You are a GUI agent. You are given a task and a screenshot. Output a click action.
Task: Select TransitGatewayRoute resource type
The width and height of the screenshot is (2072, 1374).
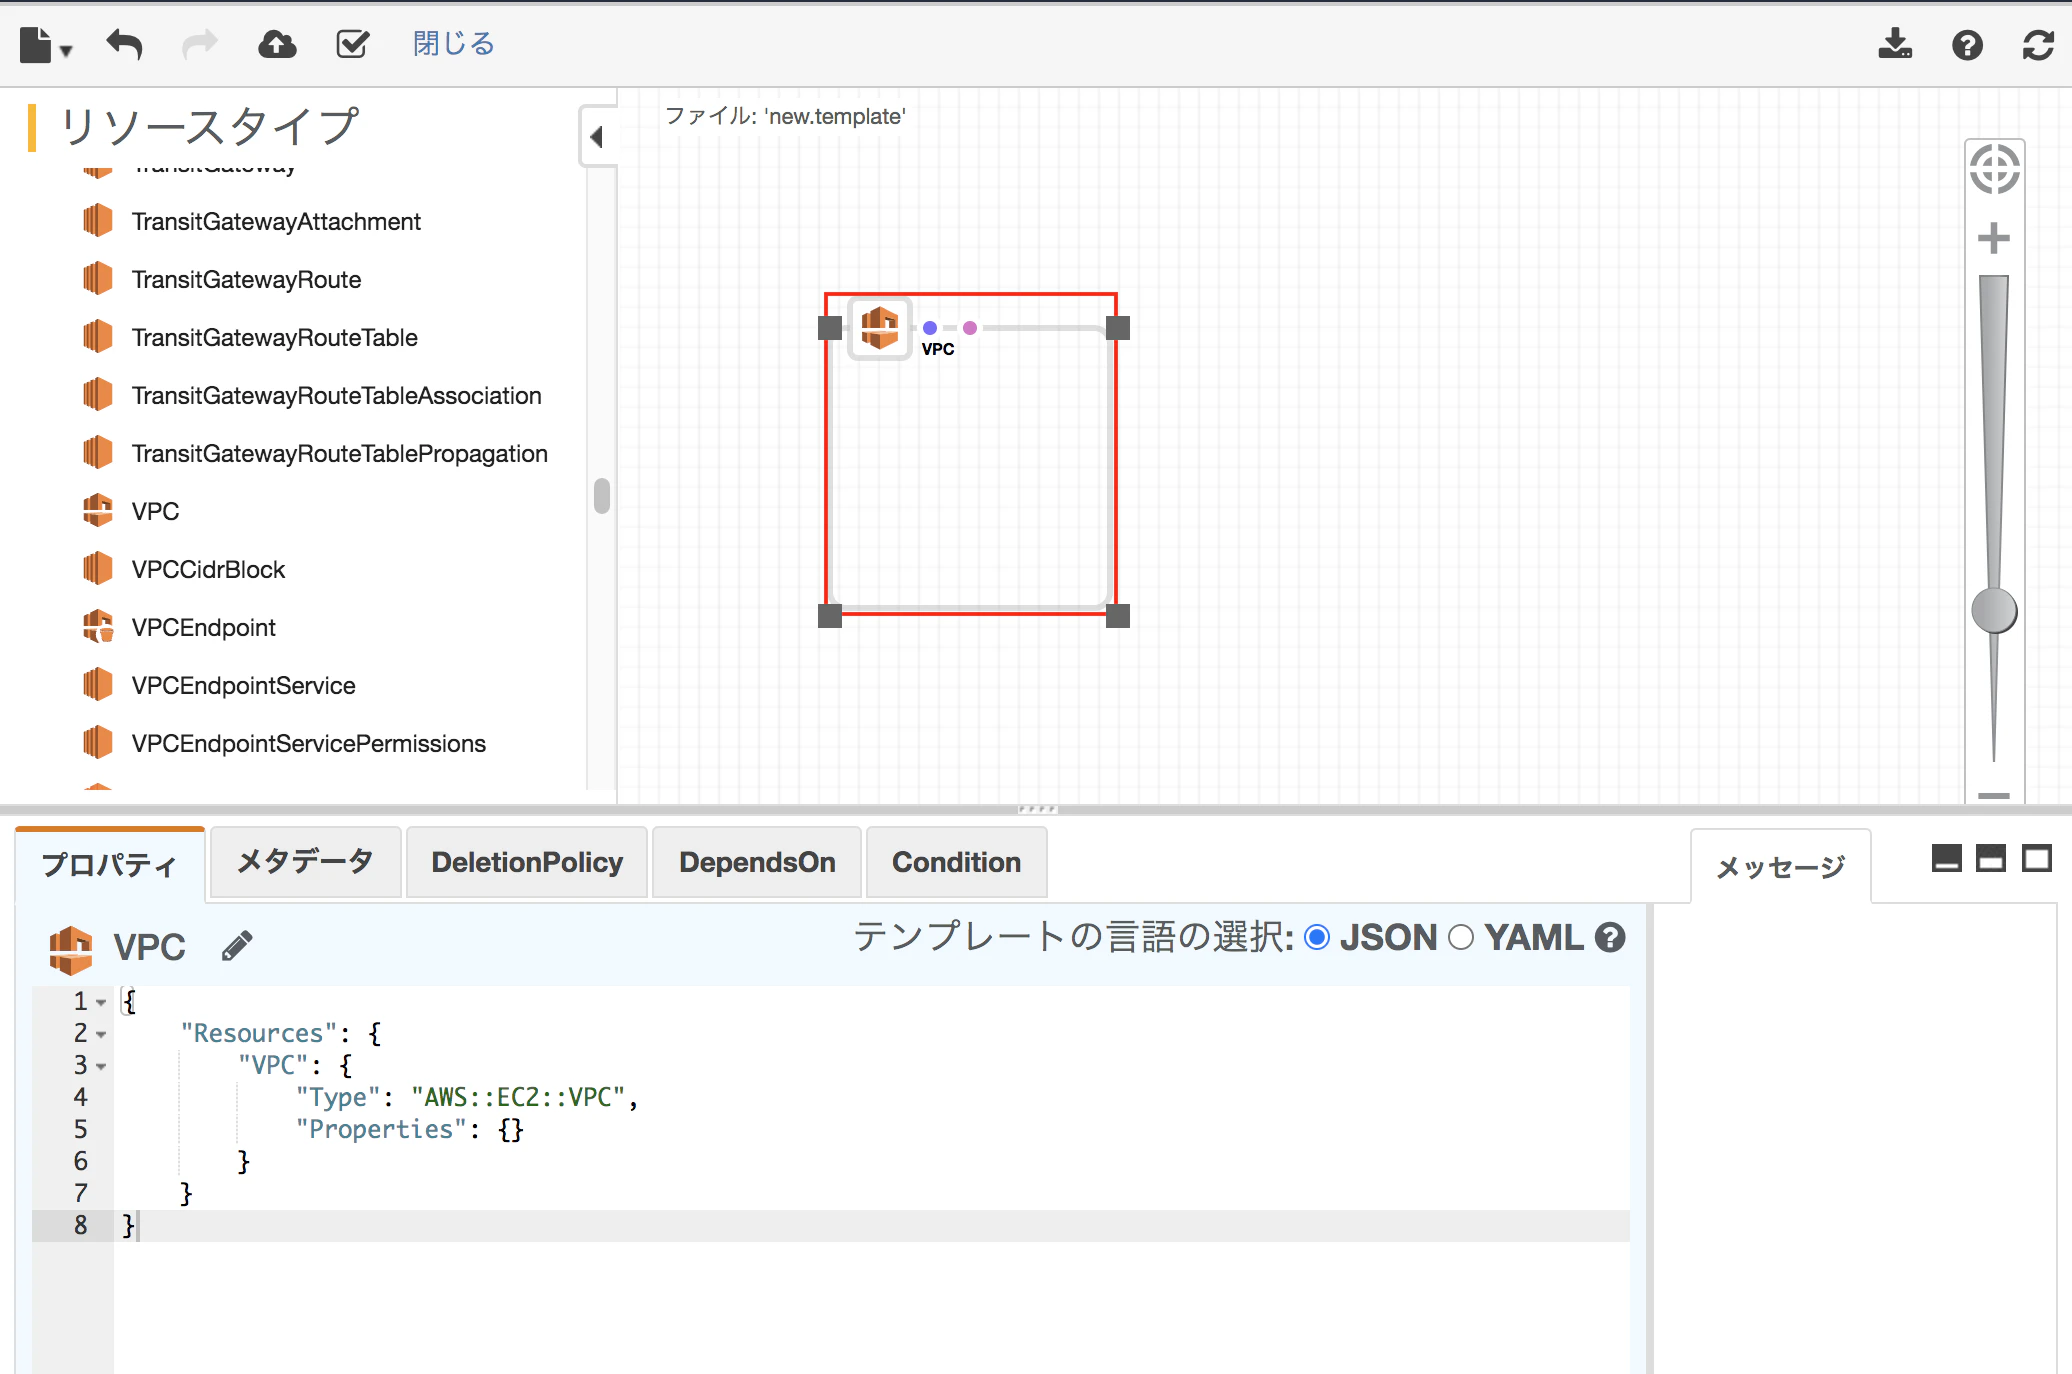[x=246, y=279]
